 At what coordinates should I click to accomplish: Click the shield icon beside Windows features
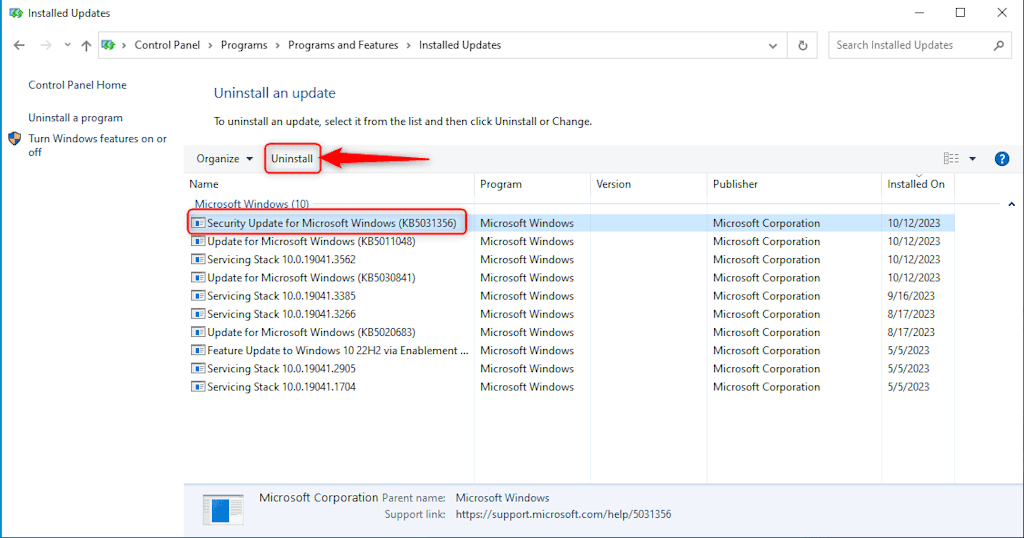point(14,139)
